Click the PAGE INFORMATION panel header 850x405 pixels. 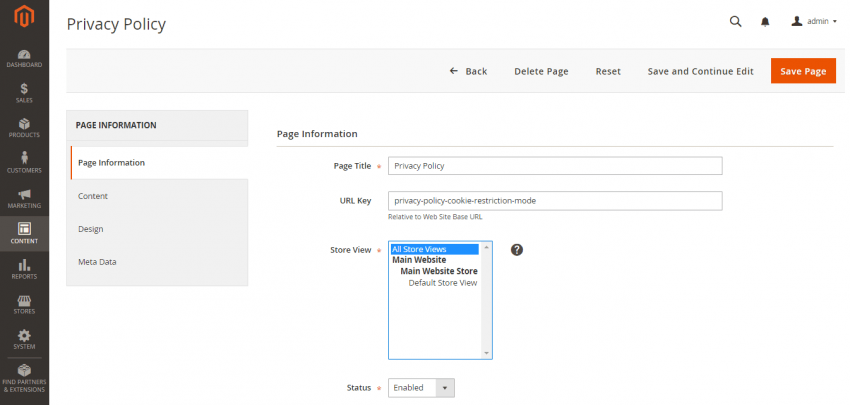(157, 125)
